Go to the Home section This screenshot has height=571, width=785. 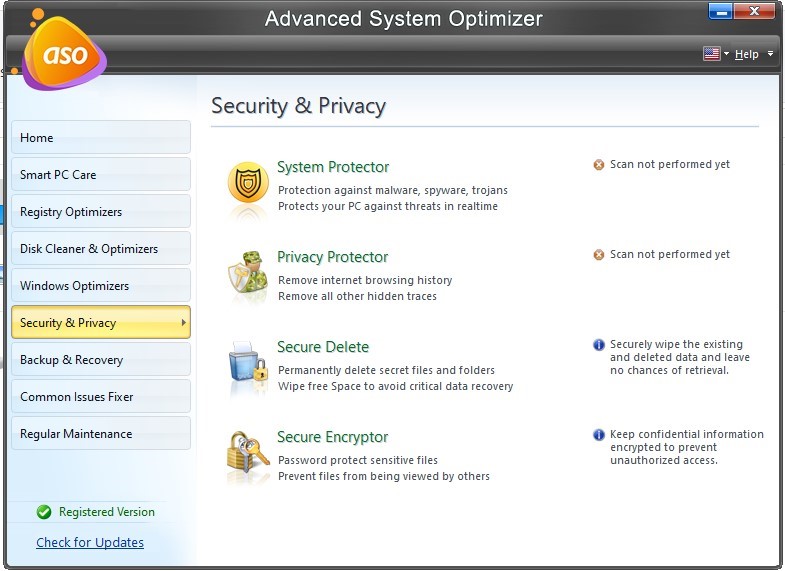(x=101, y=137)
